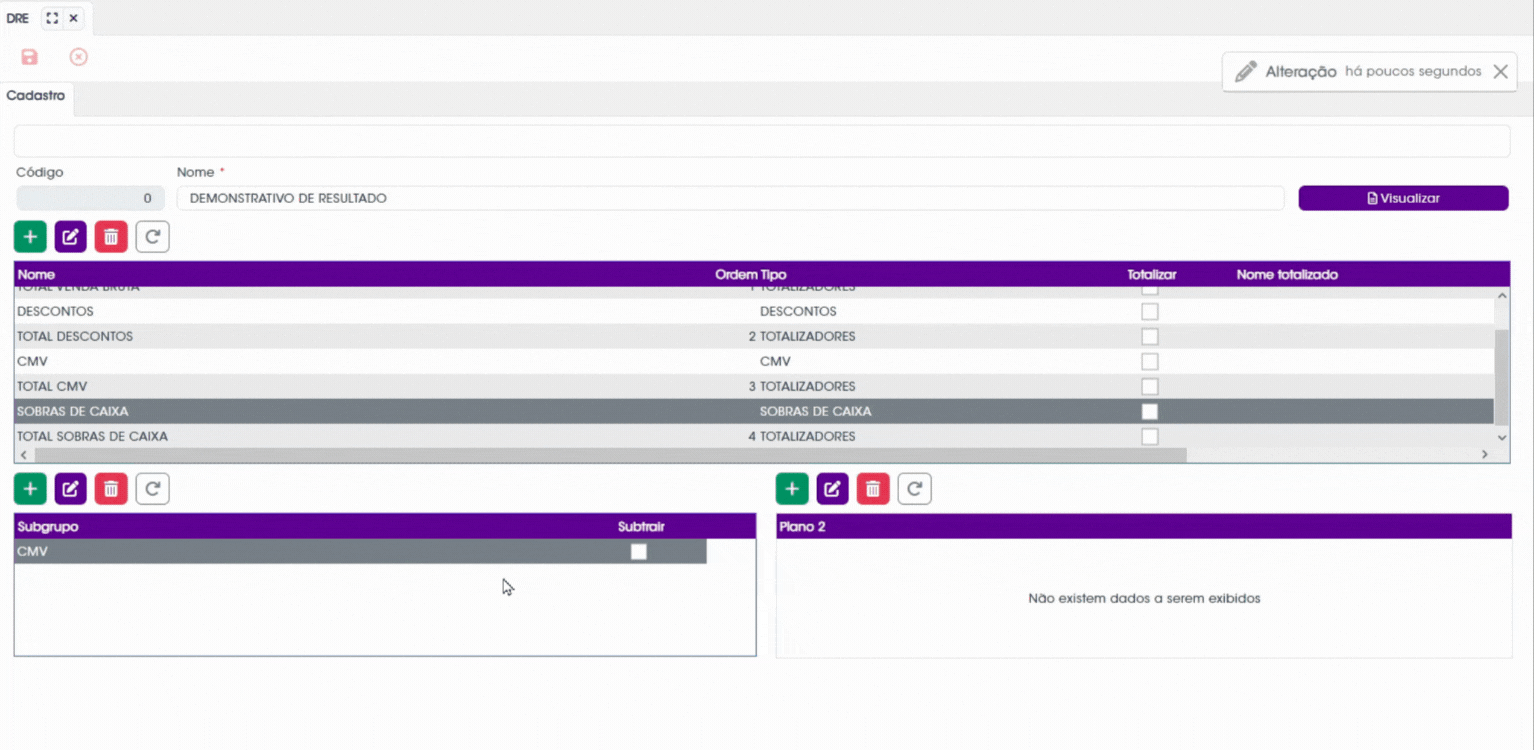Dismiss the Alteração notification
Viewport: 1534px width, 750px height.
(1500, 72)
